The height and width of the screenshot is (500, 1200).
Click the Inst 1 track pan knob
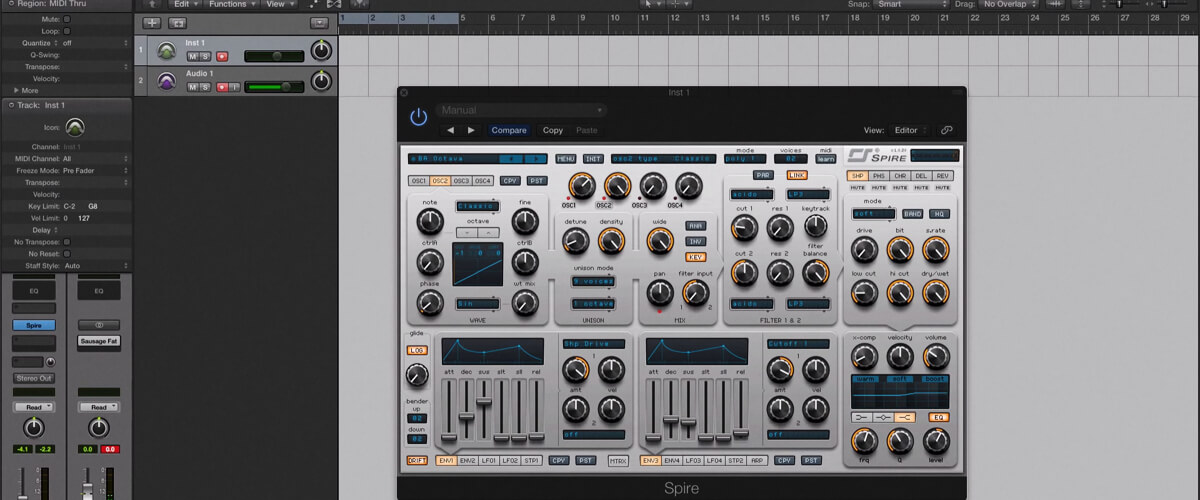tap(321, 51)
